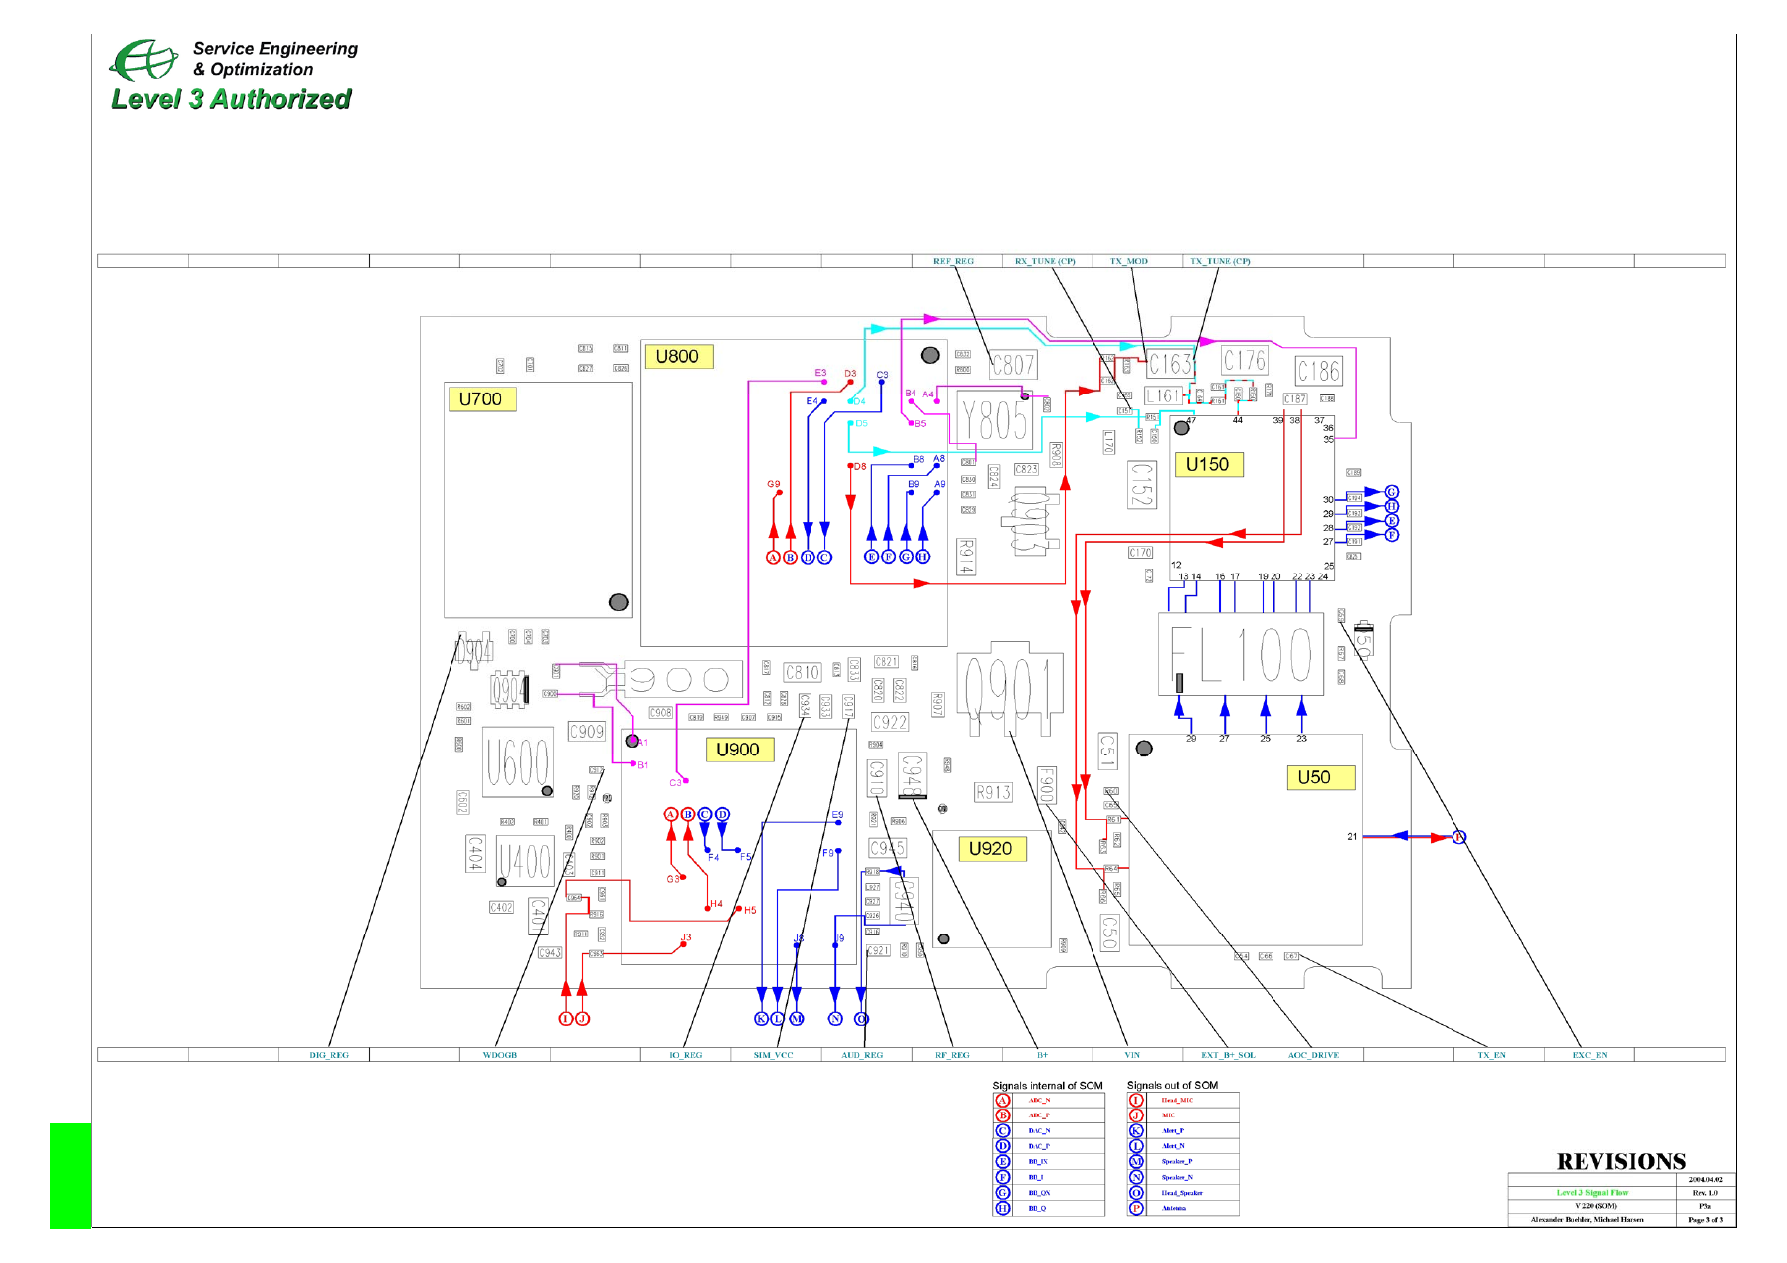The width and height of the screenshot is (1787, 1263).
Task: Select circled O icon beside Head_Speaker in legend
Action: [1136, 1193]
